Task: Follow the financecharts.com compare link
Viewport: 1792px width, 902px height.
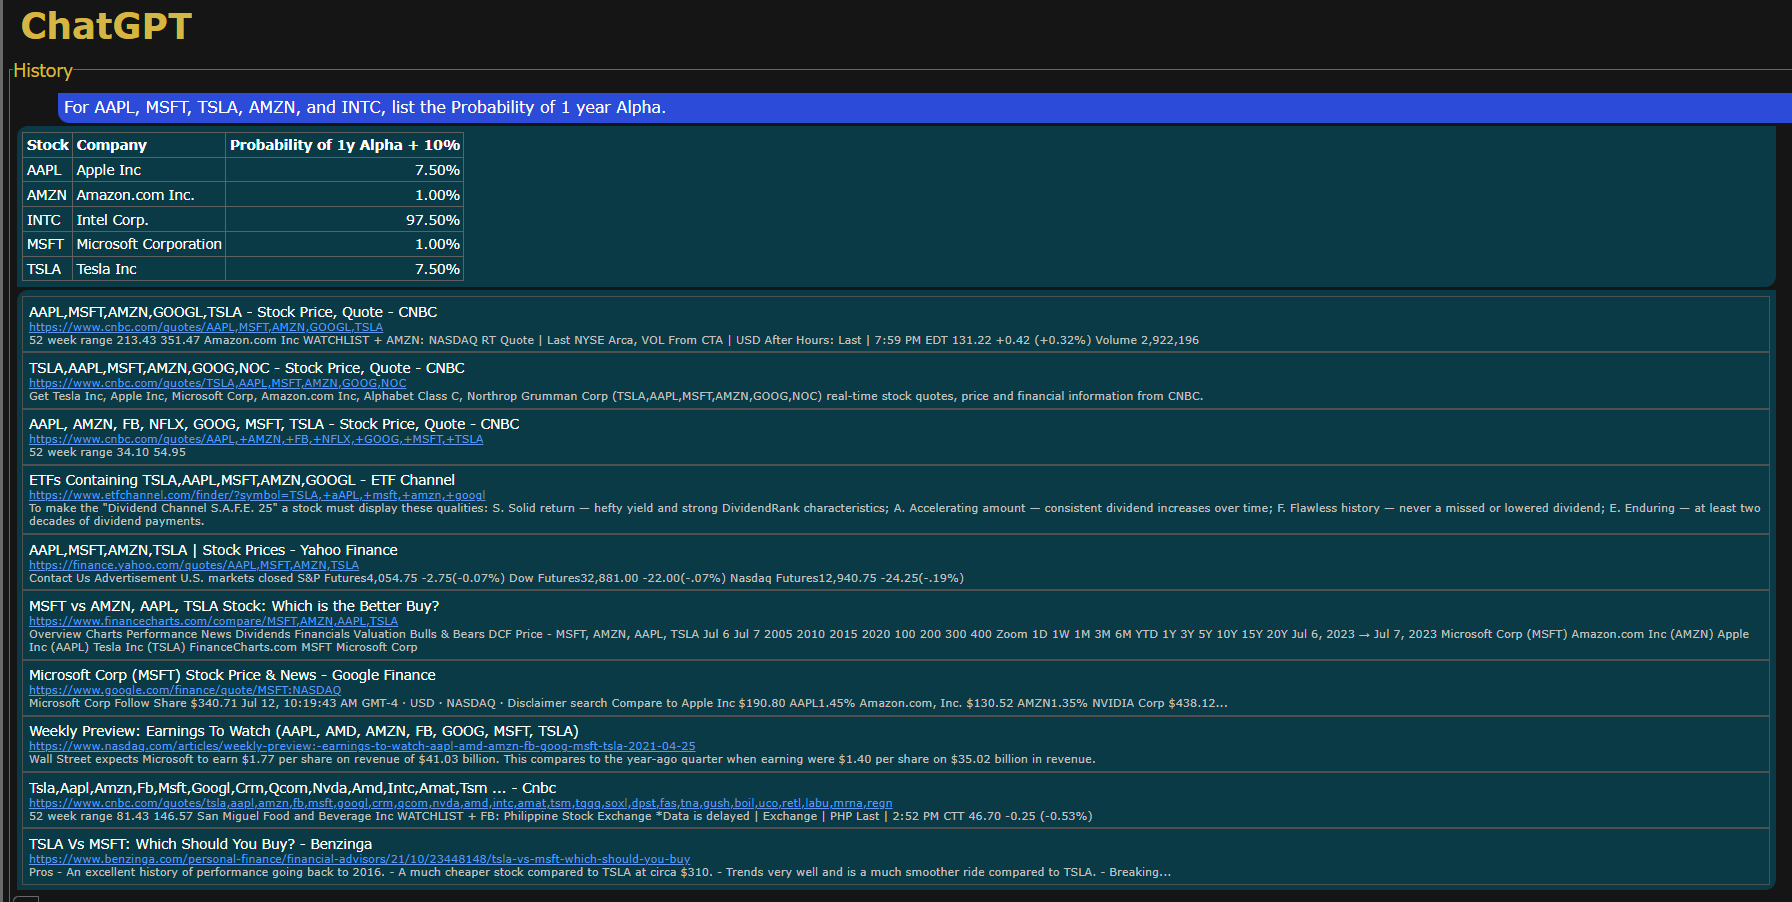Action: point(213,621)
